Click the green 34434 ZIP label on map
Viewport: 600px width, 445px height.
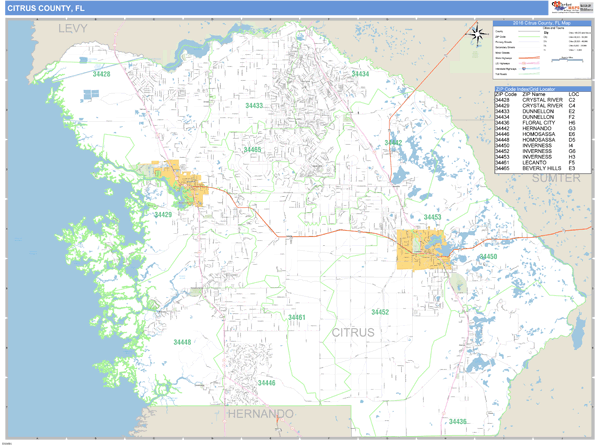pyautogui.click(x=360, y=74)
